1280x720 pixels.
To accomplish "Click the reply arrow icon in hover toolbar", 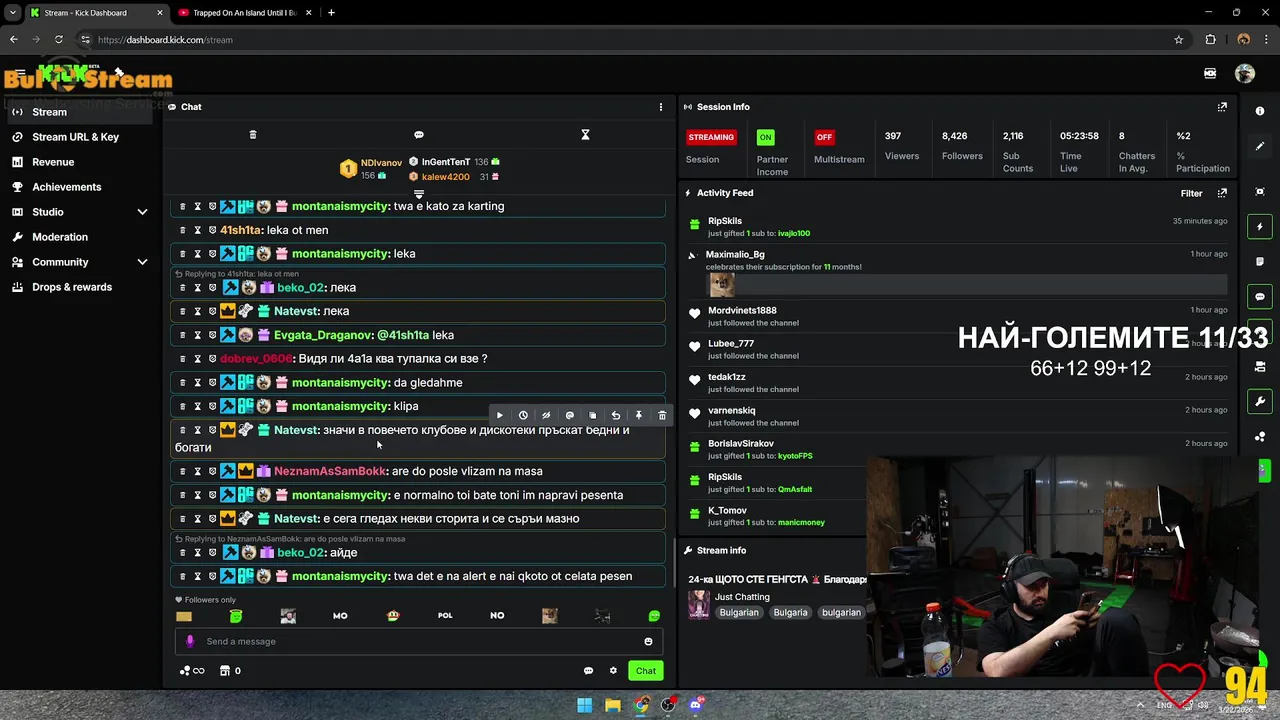I will (616, 415).
